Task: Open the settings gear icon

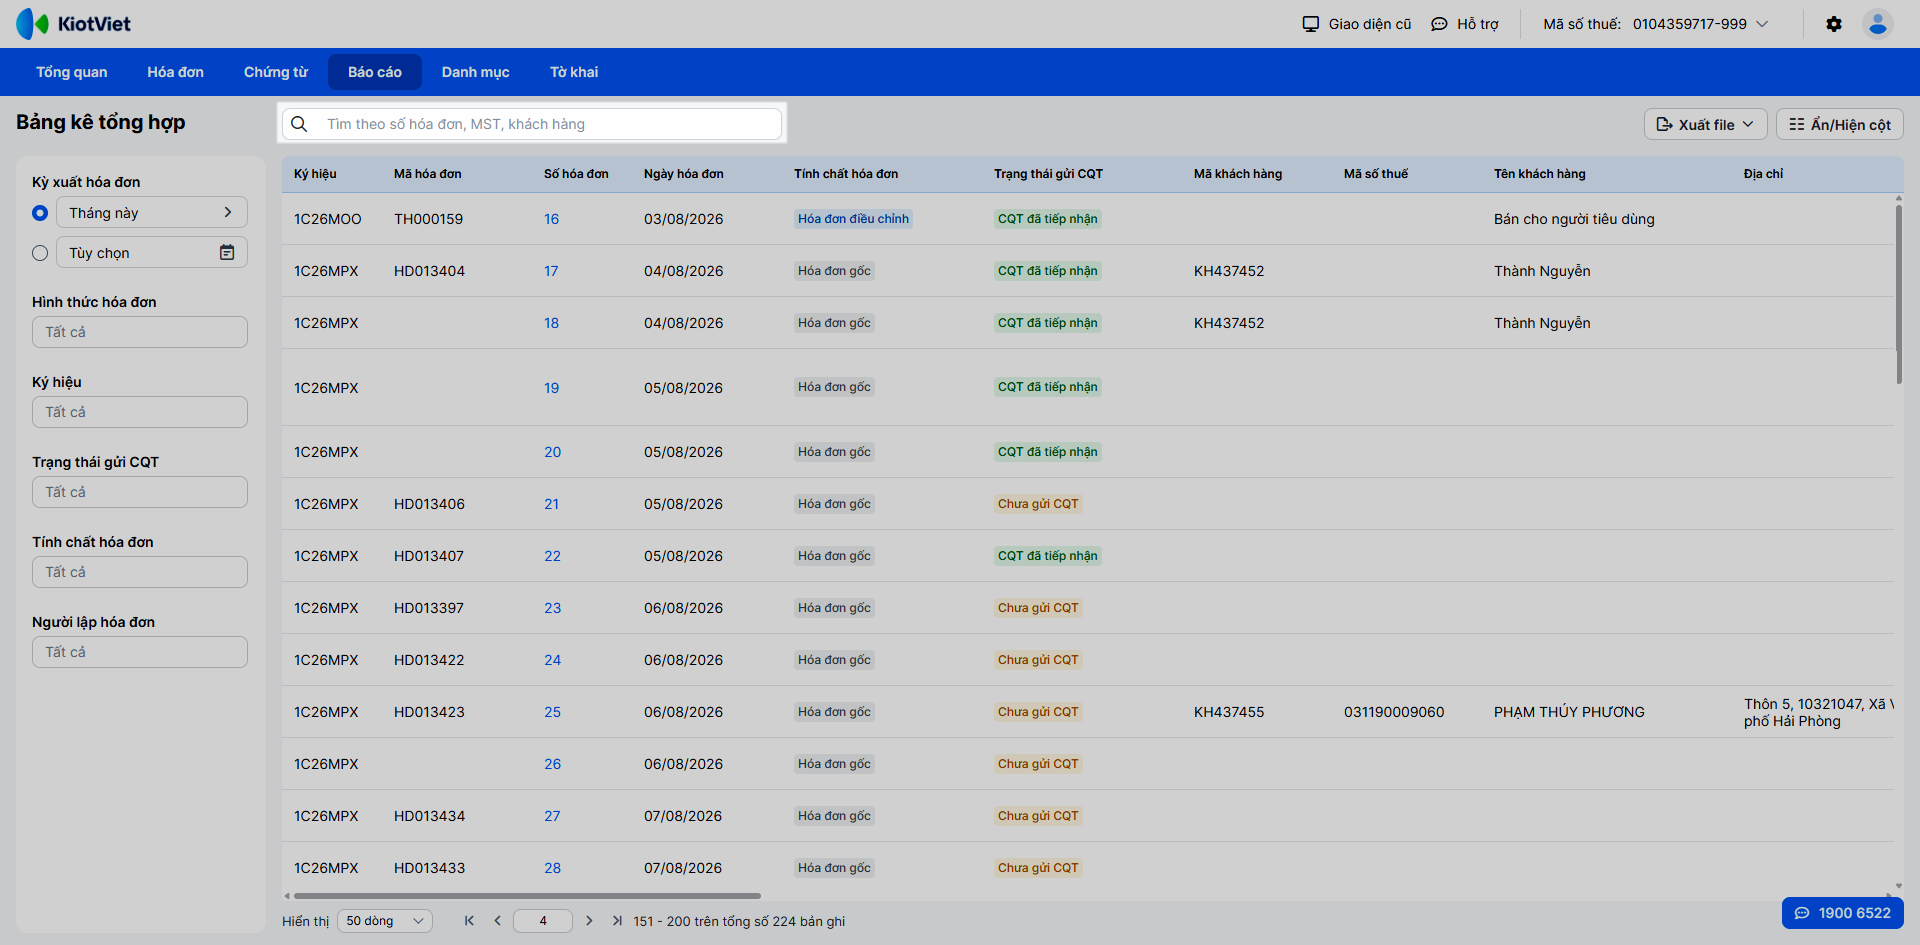Action: (x=1833, y=24)
